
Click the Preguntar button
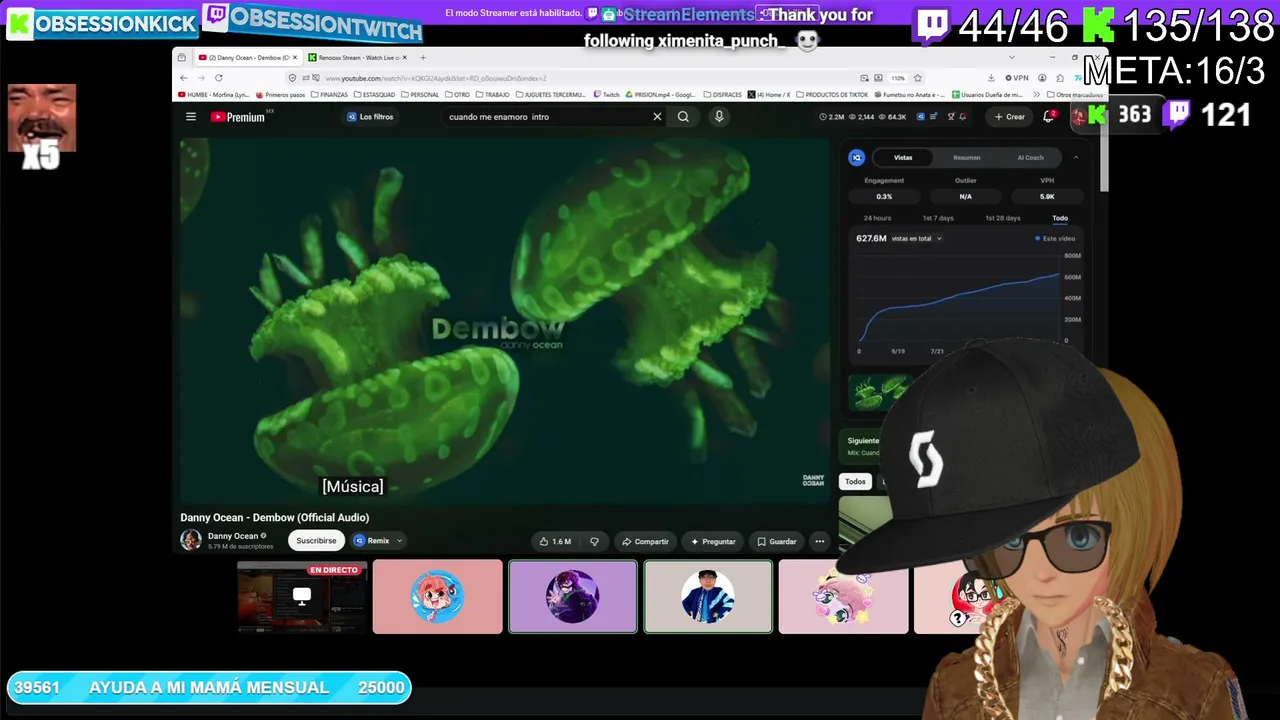click(x=713, y=541)
